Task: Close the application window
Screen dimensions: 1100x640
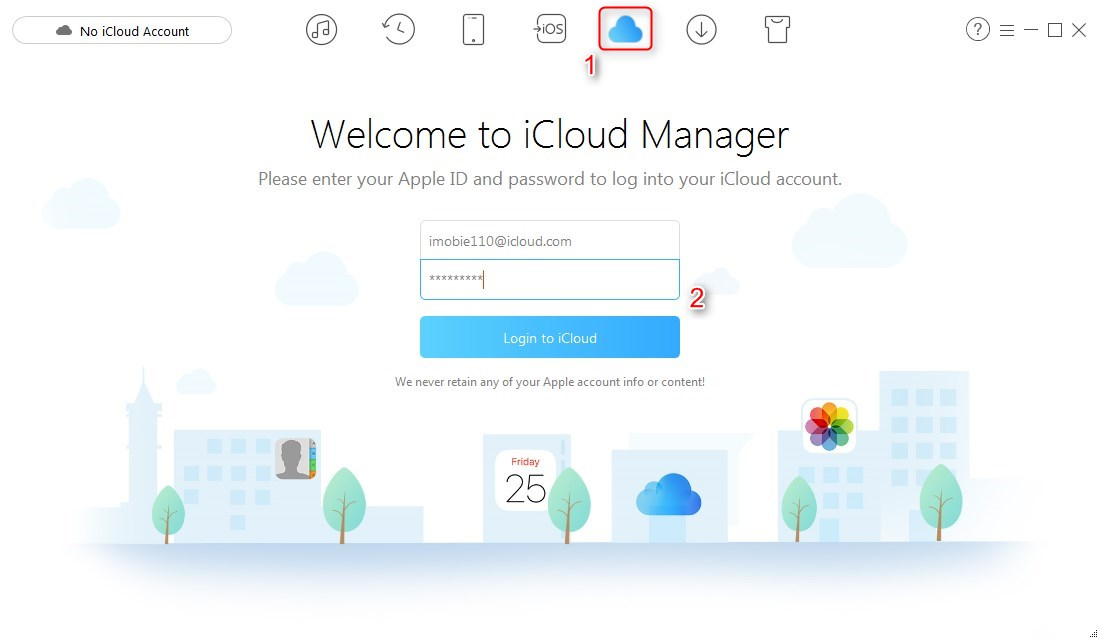Action: [1079, 29]
